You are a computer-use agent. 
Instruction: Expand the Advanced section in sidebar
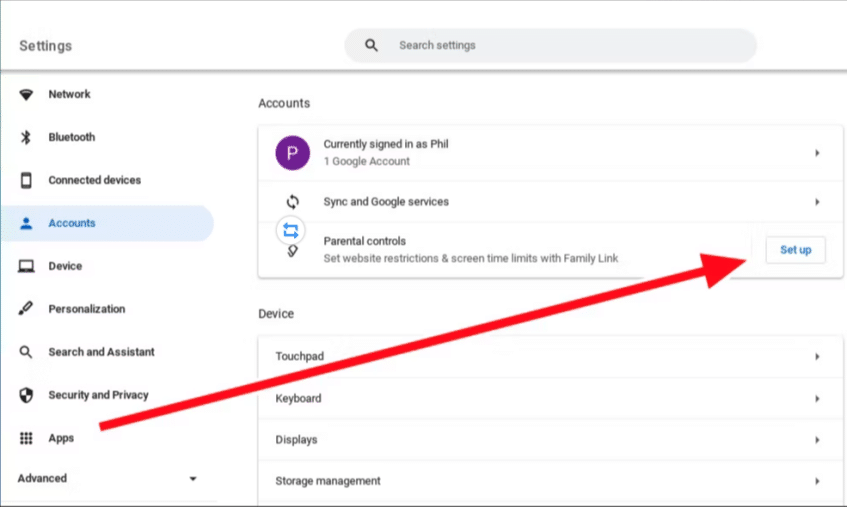point(193,479)
